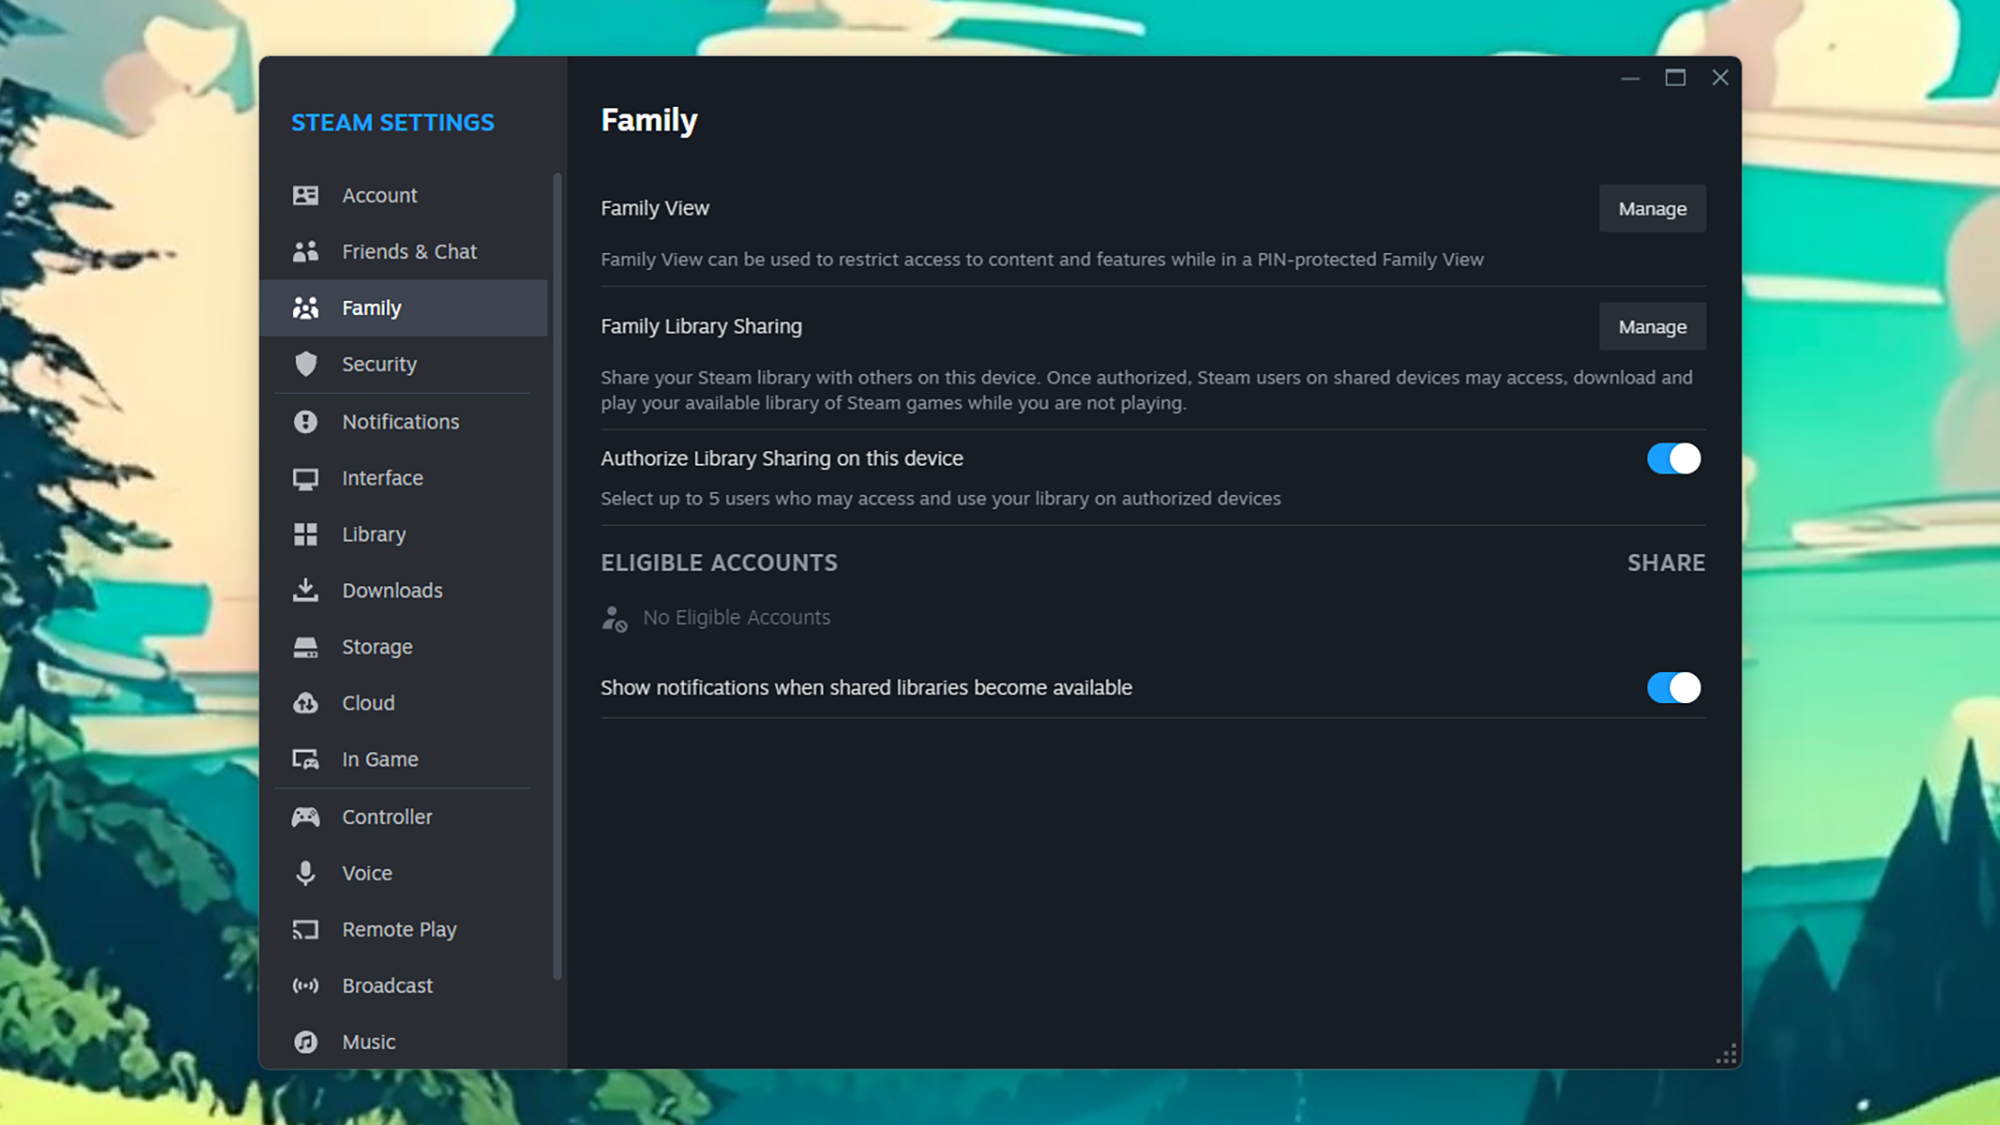Screen dimensions: 2000x1125
Task: Select the Storage drive icon
Action: (308, 646)
